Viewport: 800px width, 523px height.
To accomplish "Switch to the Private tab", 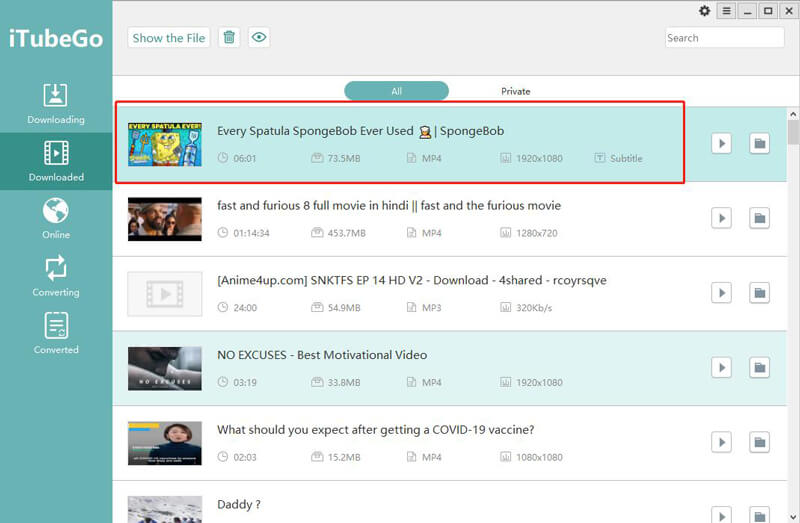I will pos(515,91).
